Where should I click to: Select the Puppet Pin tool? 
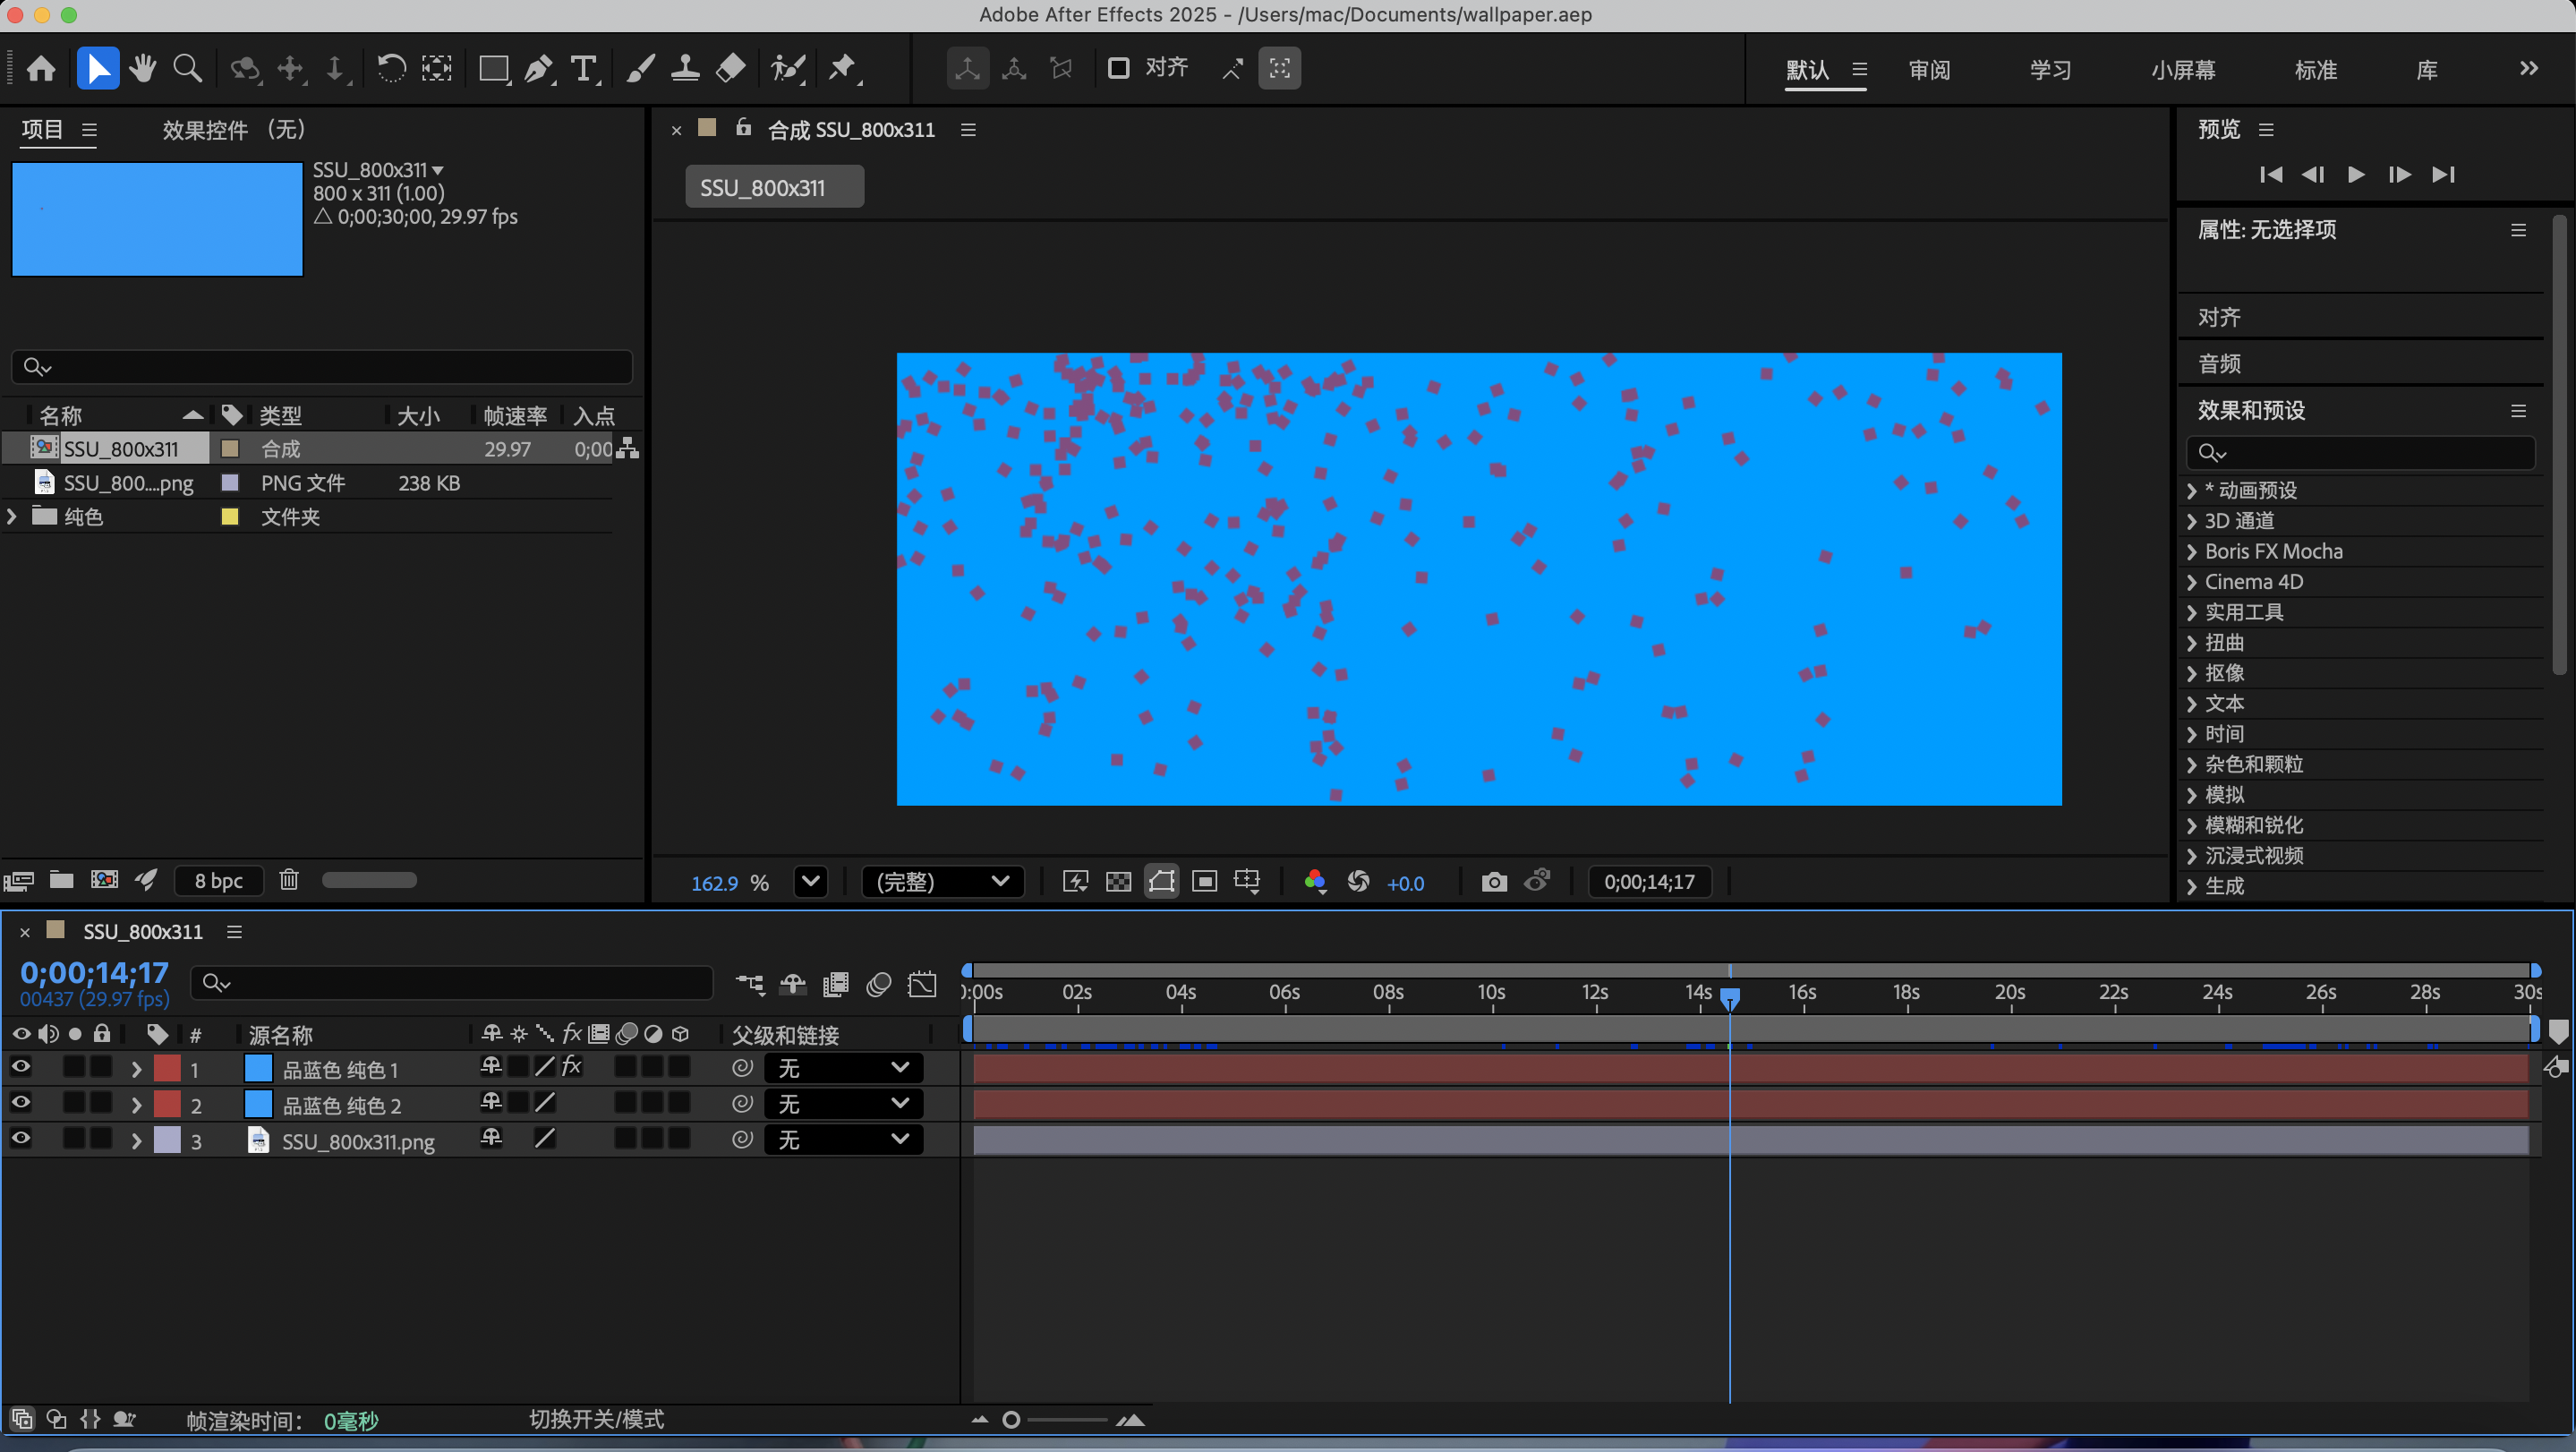click(844, 68)
